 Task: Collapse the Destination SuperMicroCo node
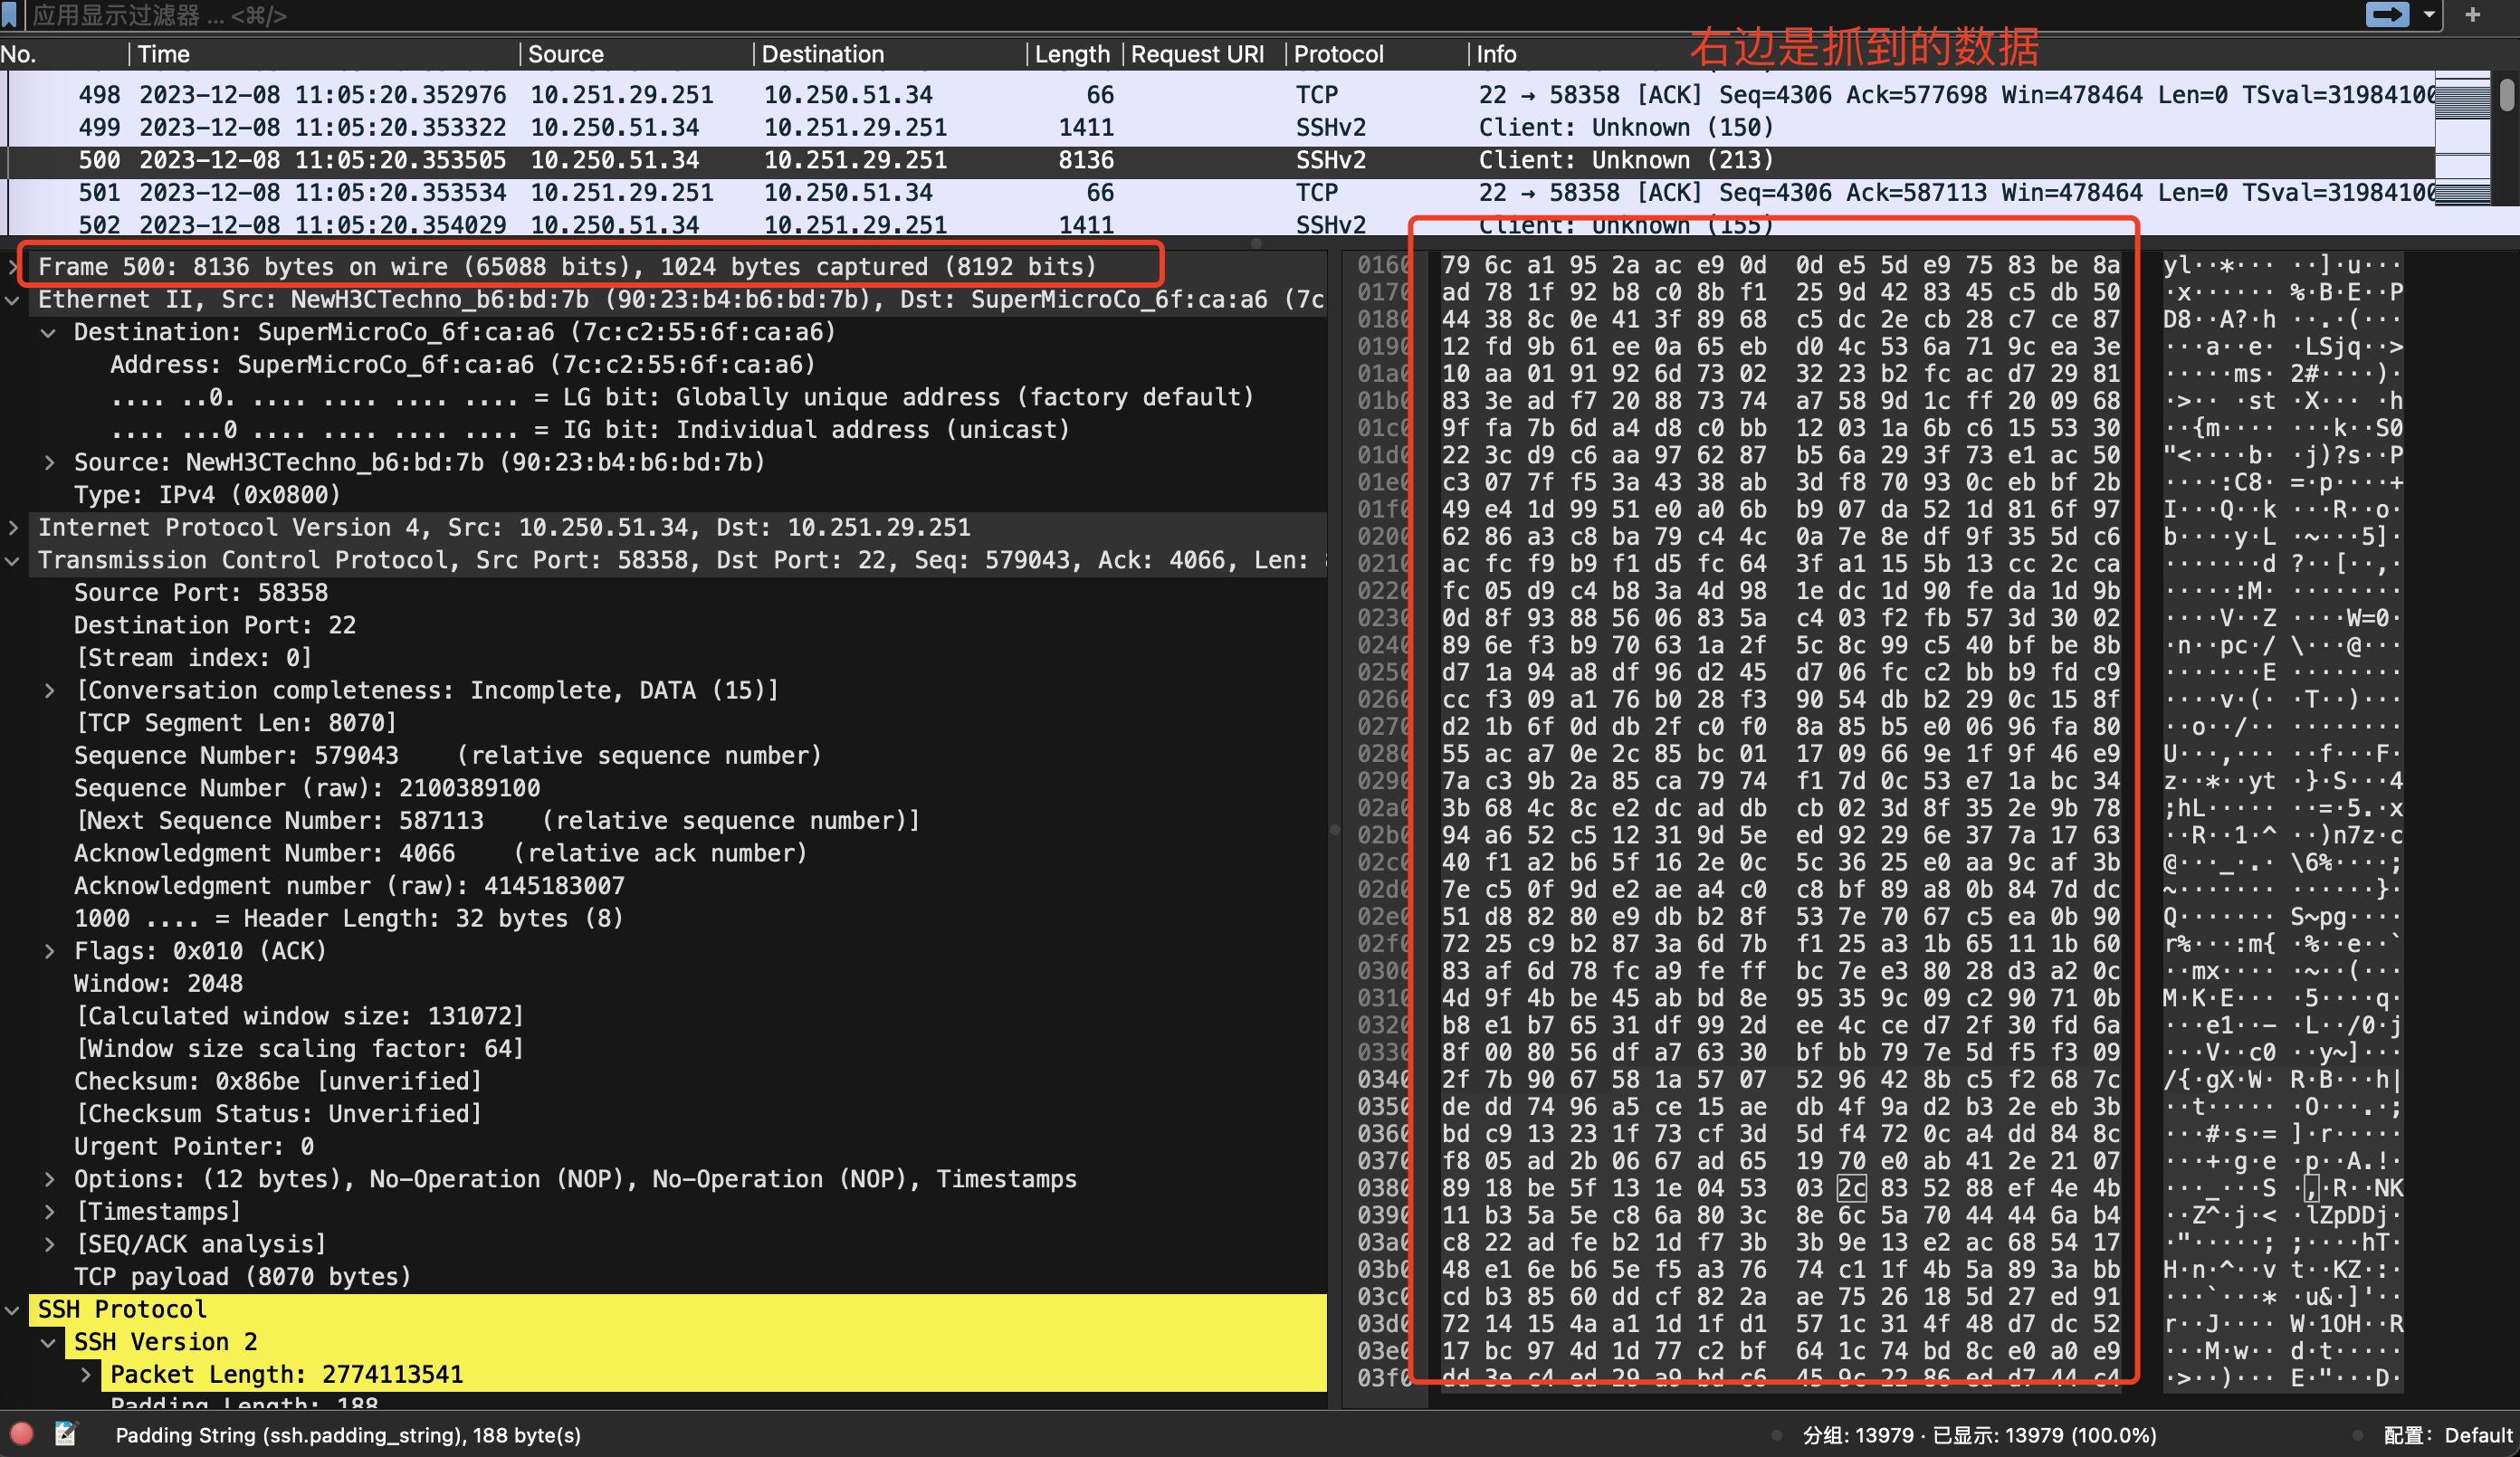coord(49,332)
